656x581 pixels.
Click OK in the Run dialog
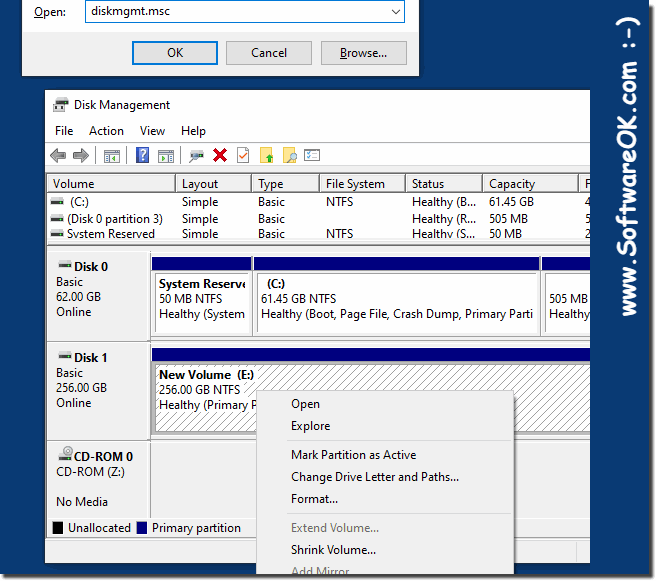point(175,53)
